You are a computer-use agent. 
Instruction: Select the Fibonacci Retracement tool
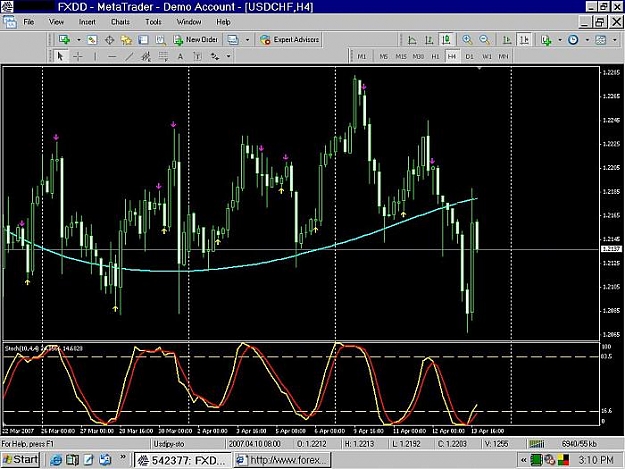pos(163,57)
